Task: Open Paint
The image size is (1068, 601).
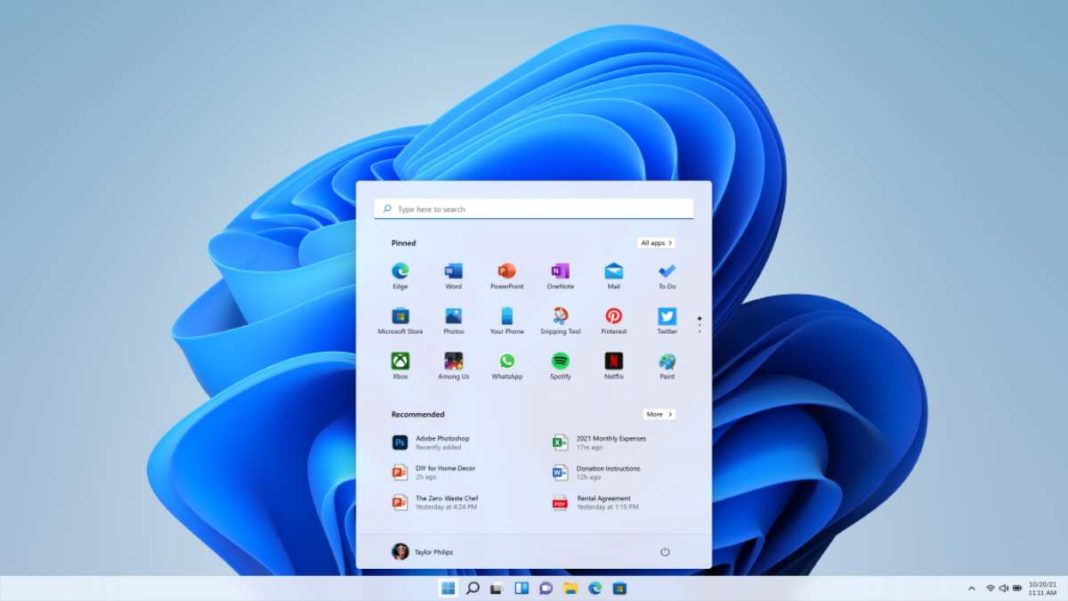Action: coord(666,362)
